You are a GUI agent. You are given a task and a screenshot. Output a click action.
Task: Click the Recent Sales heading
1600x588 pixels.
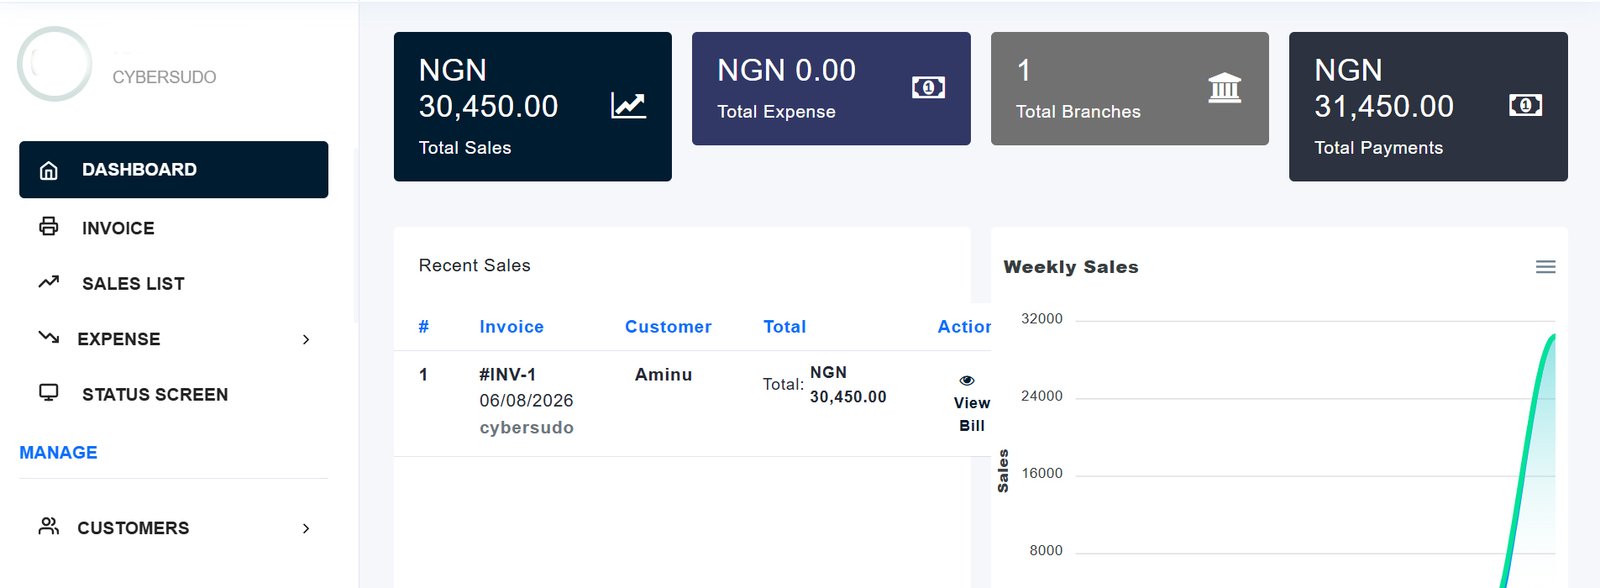pos(474,265)
